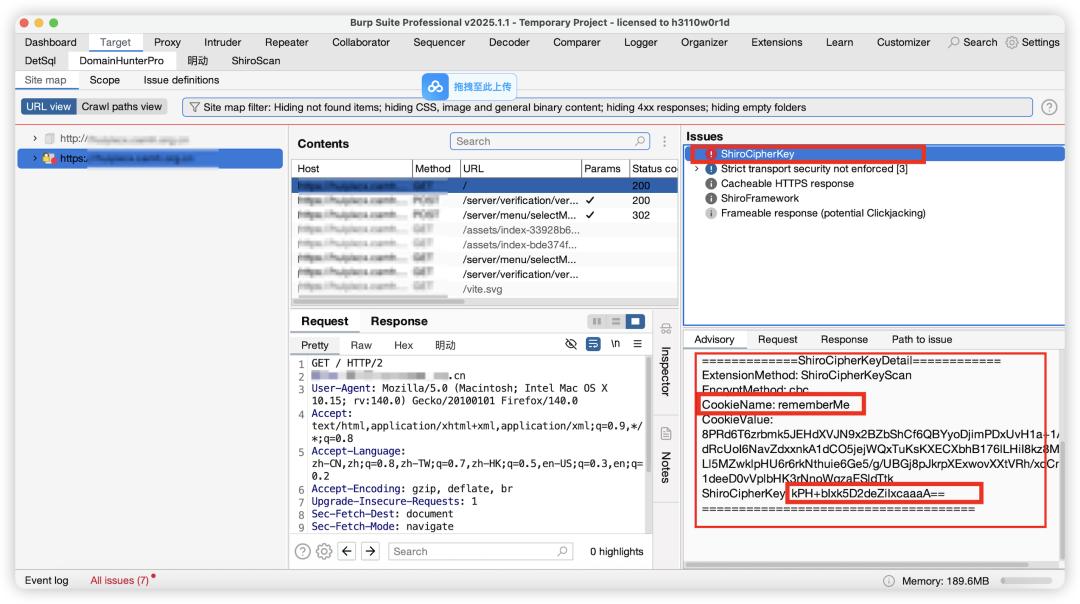The image size is (1080, 604).
Task: Select URL view toggle
Action: (x=48, y=107)
